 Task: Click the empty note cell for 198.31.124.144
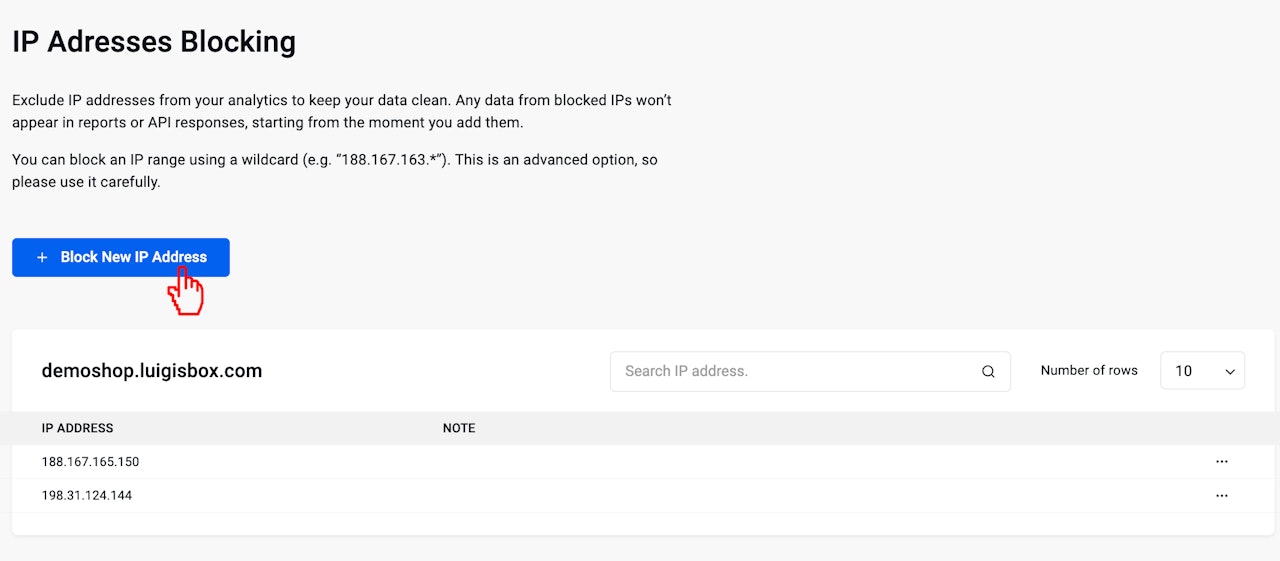pyautogui.click(x=700, y=496)
